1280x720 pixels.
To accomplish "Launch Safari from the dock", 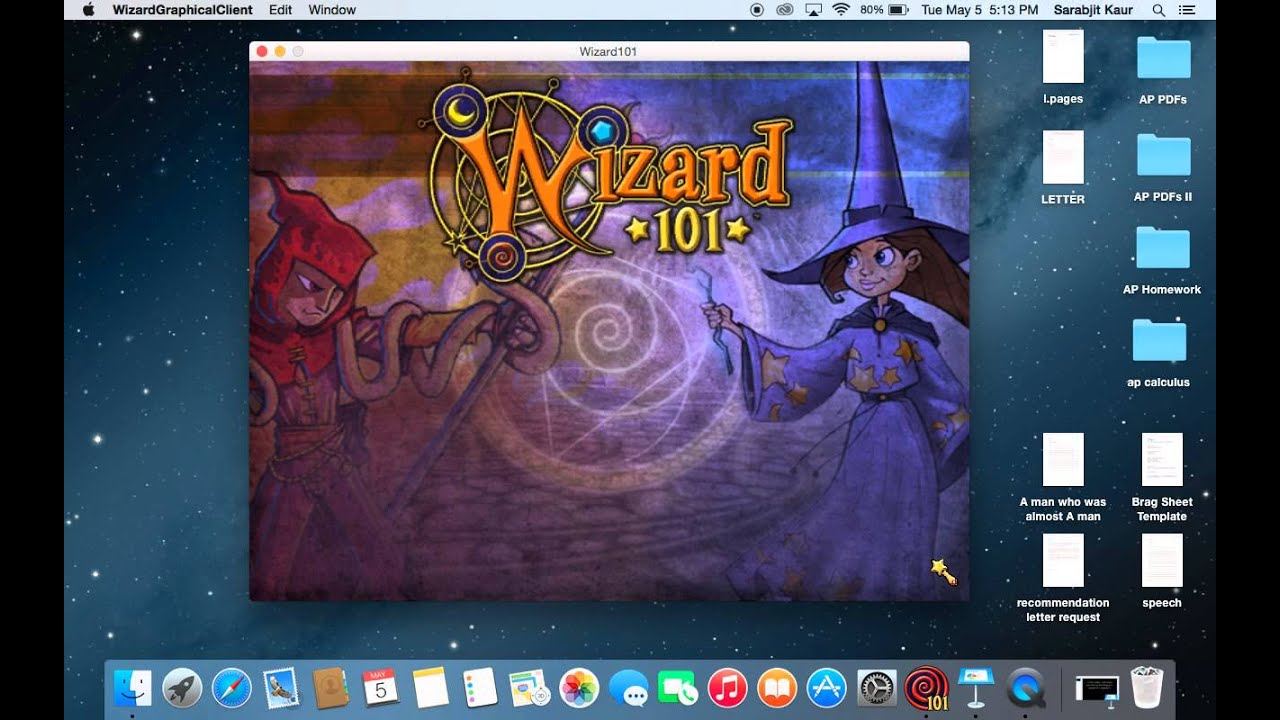I will (231, 688).
